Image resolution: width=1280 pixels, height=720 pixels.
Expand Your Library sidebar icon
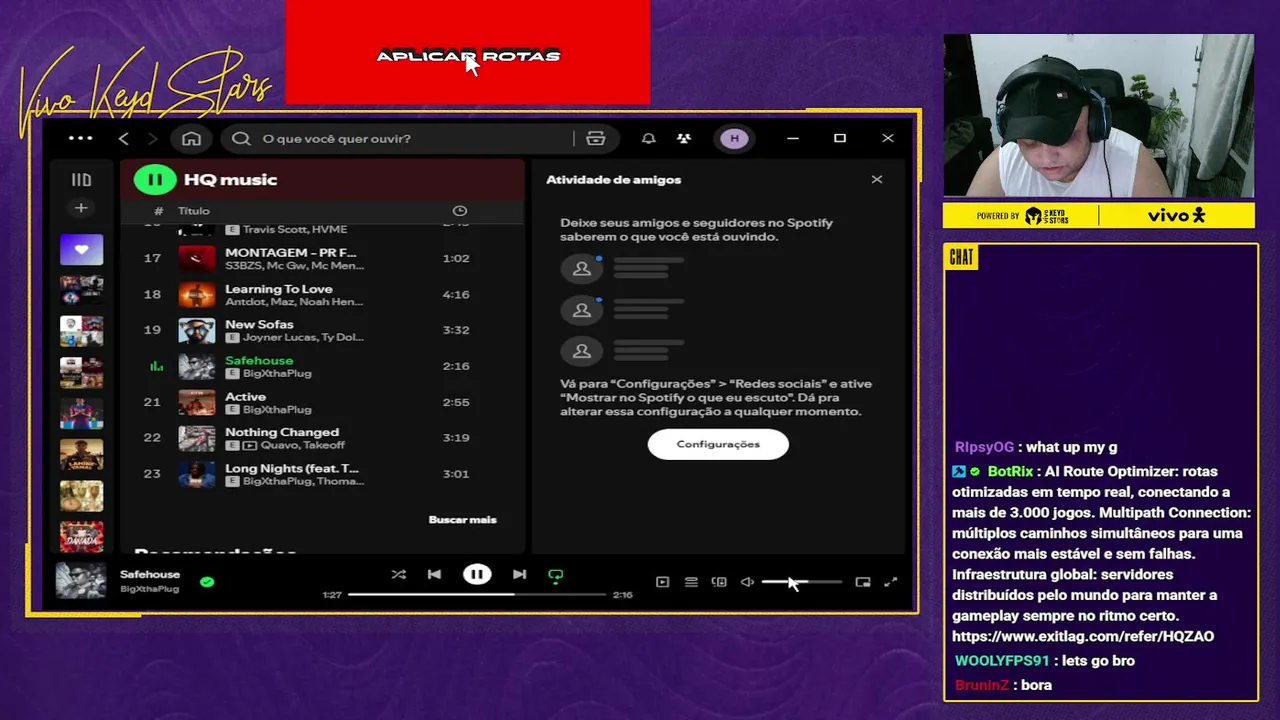tap(81, 180)
